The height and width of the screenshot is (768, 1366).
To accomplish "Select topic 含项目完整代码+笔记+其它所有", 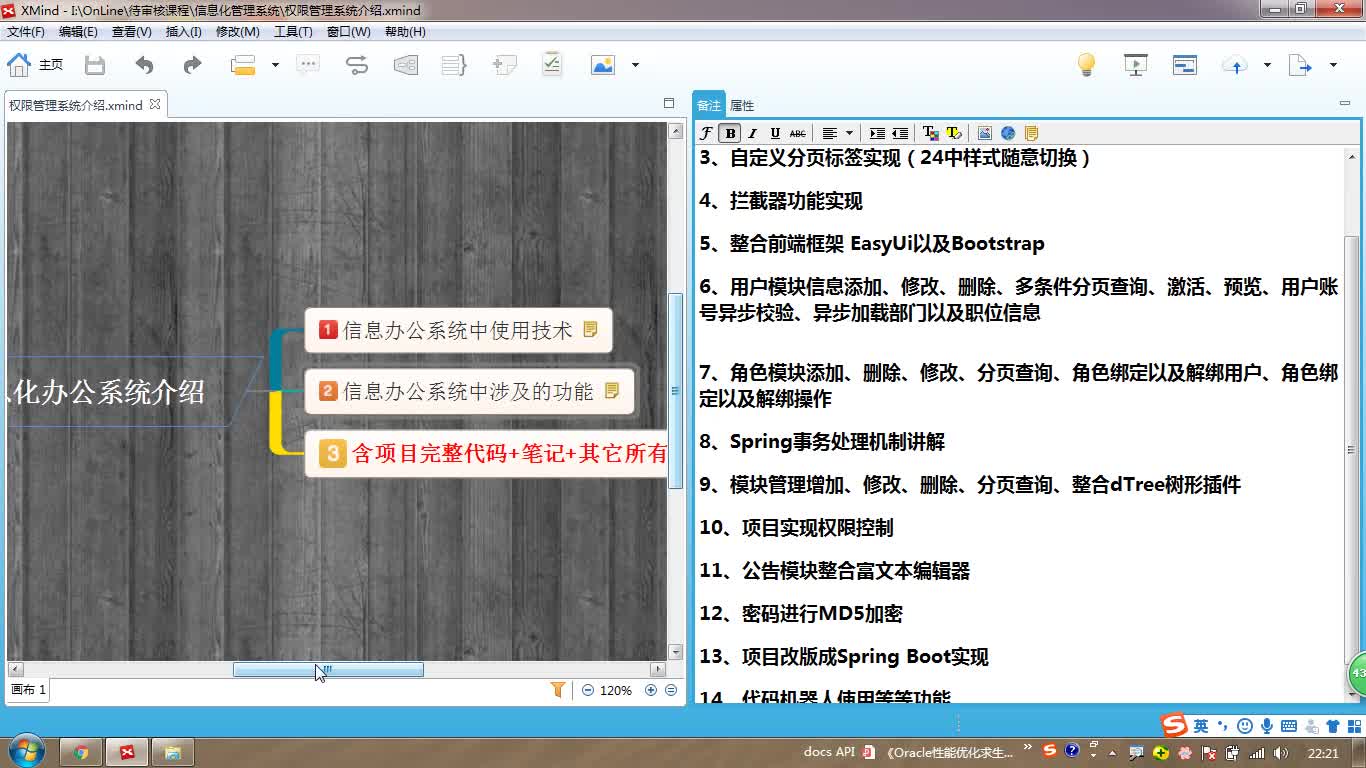I will click(486, 454).
